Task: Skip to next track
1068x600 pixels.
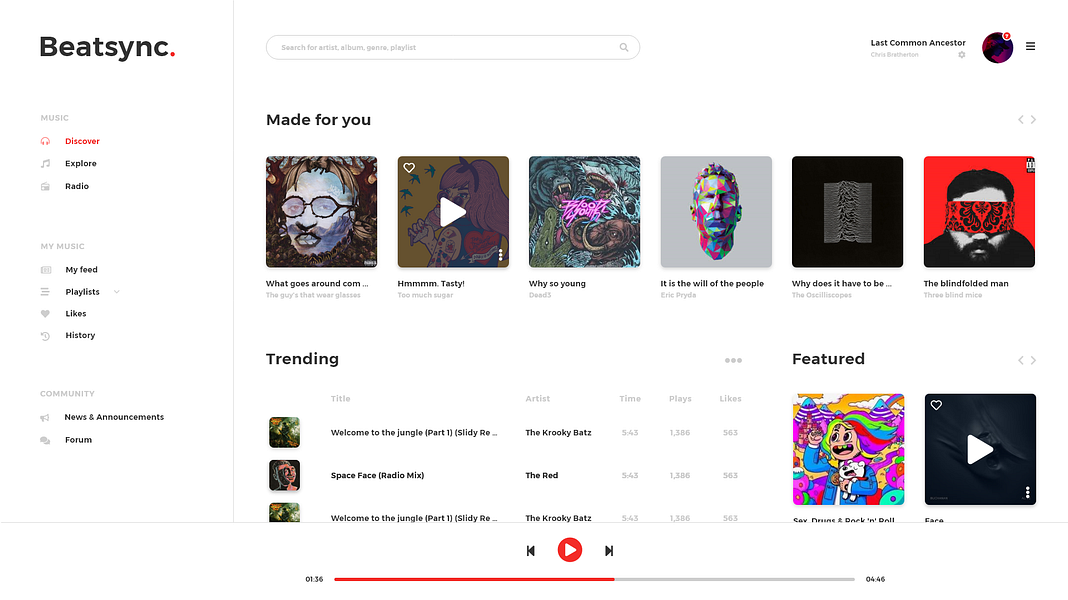Action: tap(609, 551)
